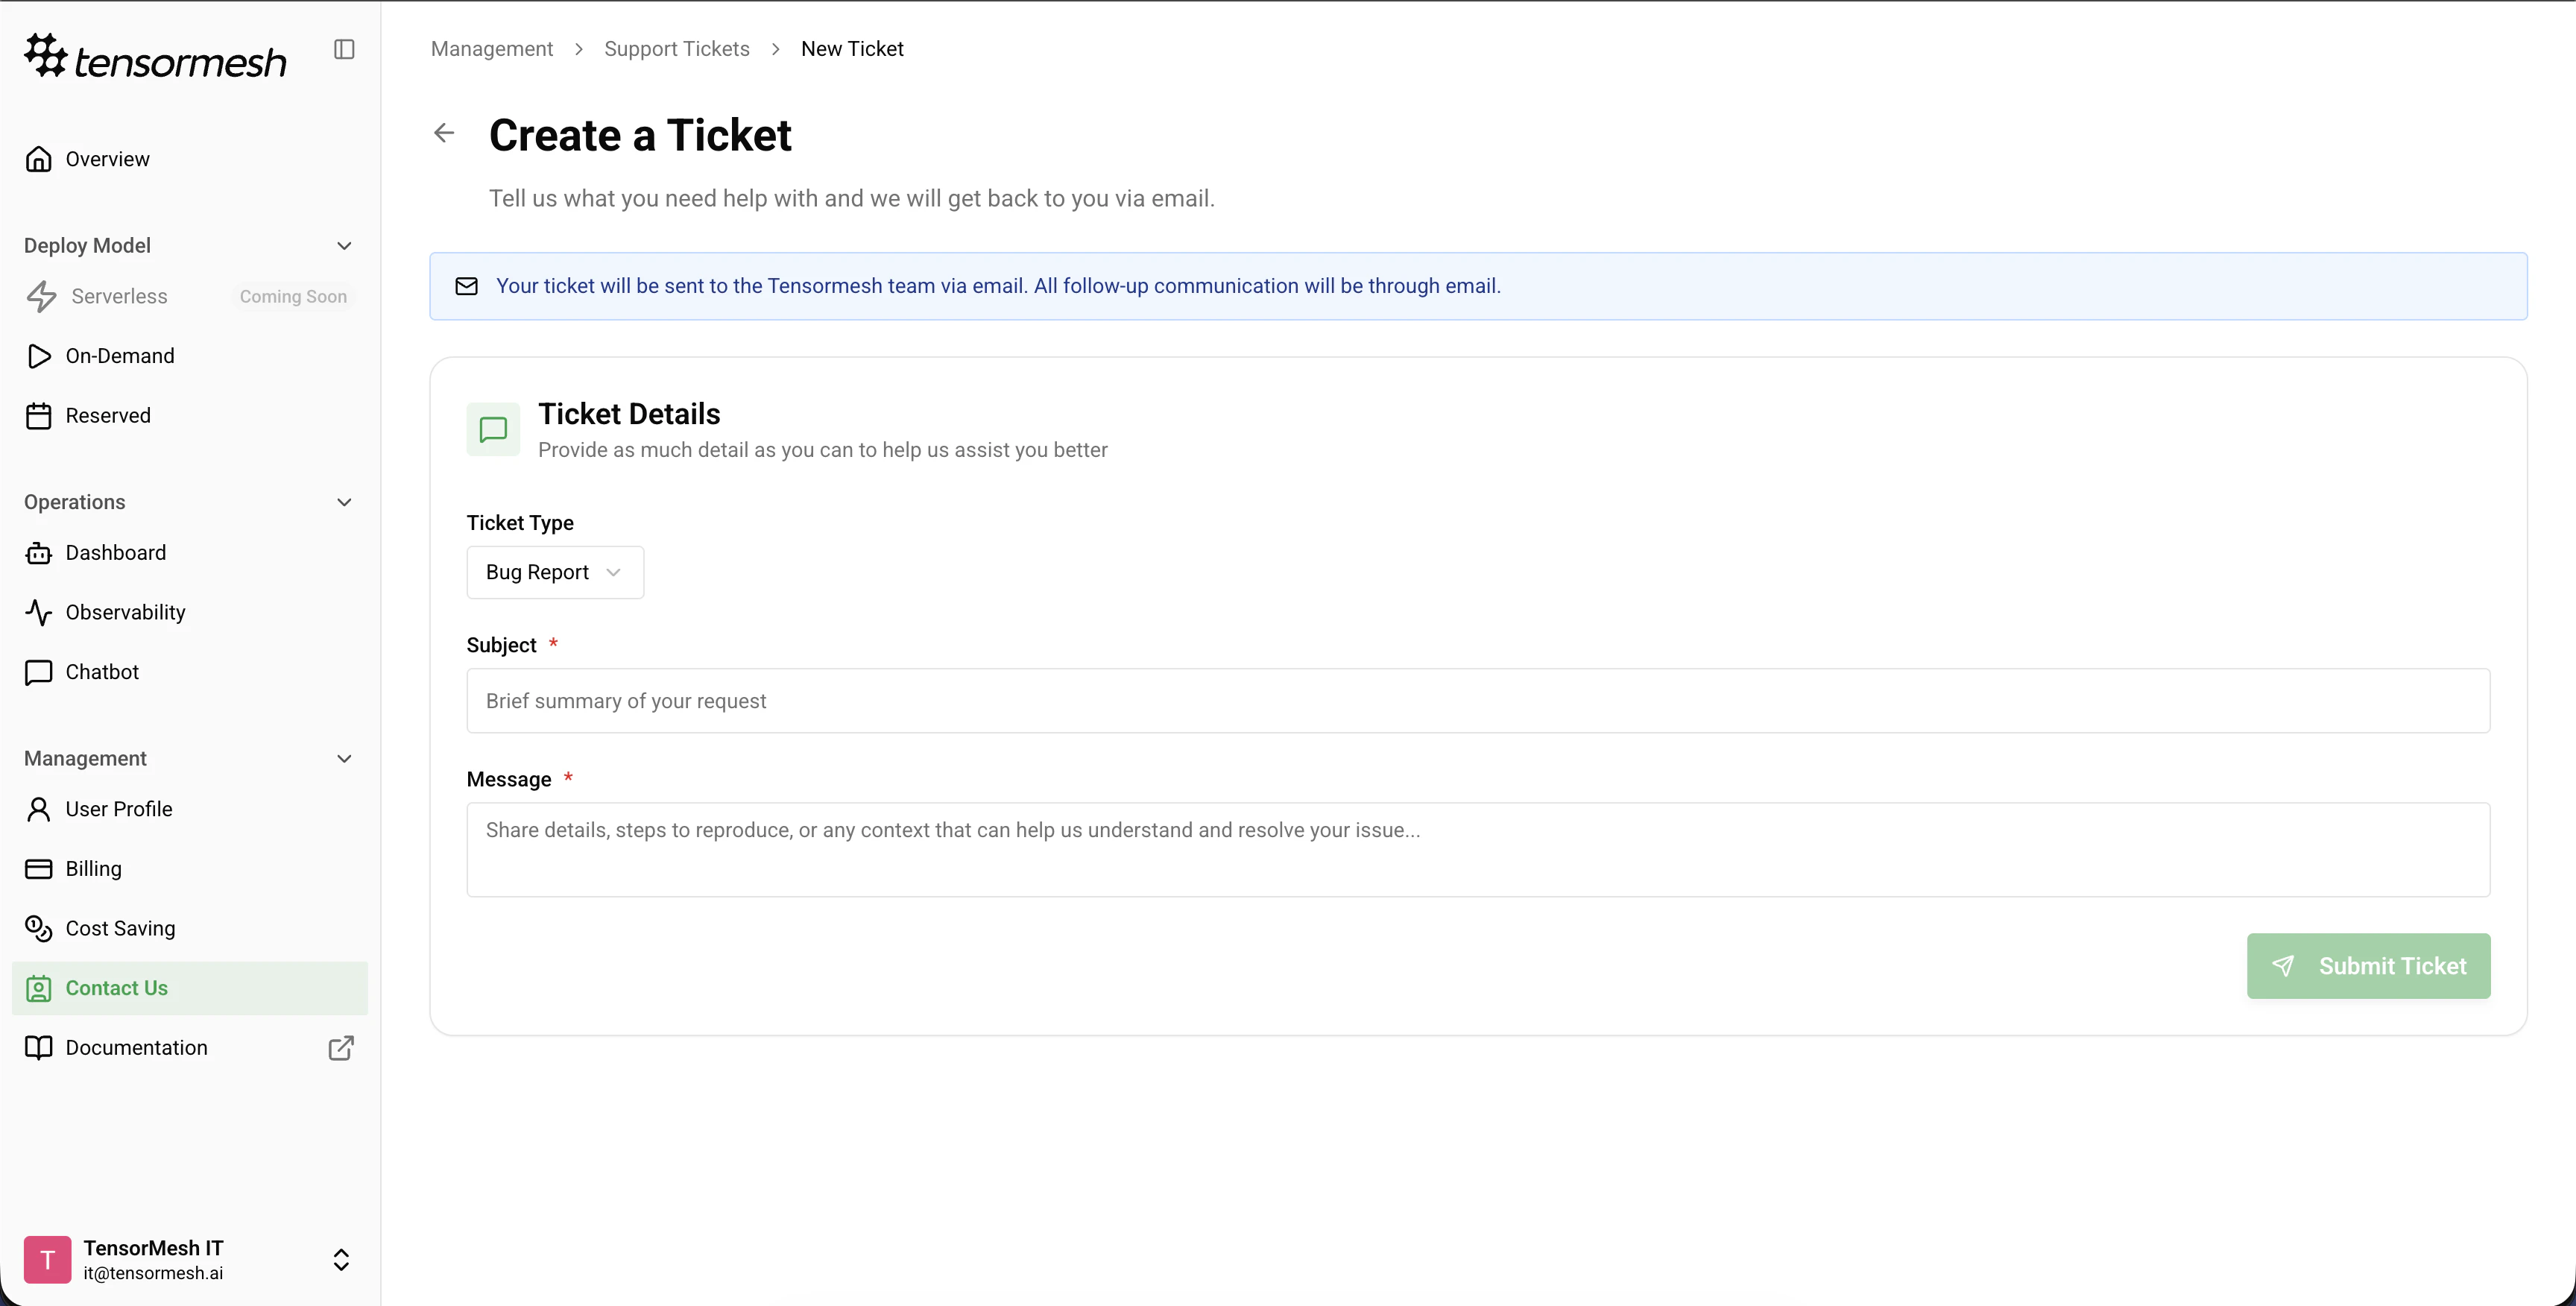The height and width of the screenshot is (1306, 2576).
Task: Open Support Tickets from the breadcrumb
Action: 677,48
